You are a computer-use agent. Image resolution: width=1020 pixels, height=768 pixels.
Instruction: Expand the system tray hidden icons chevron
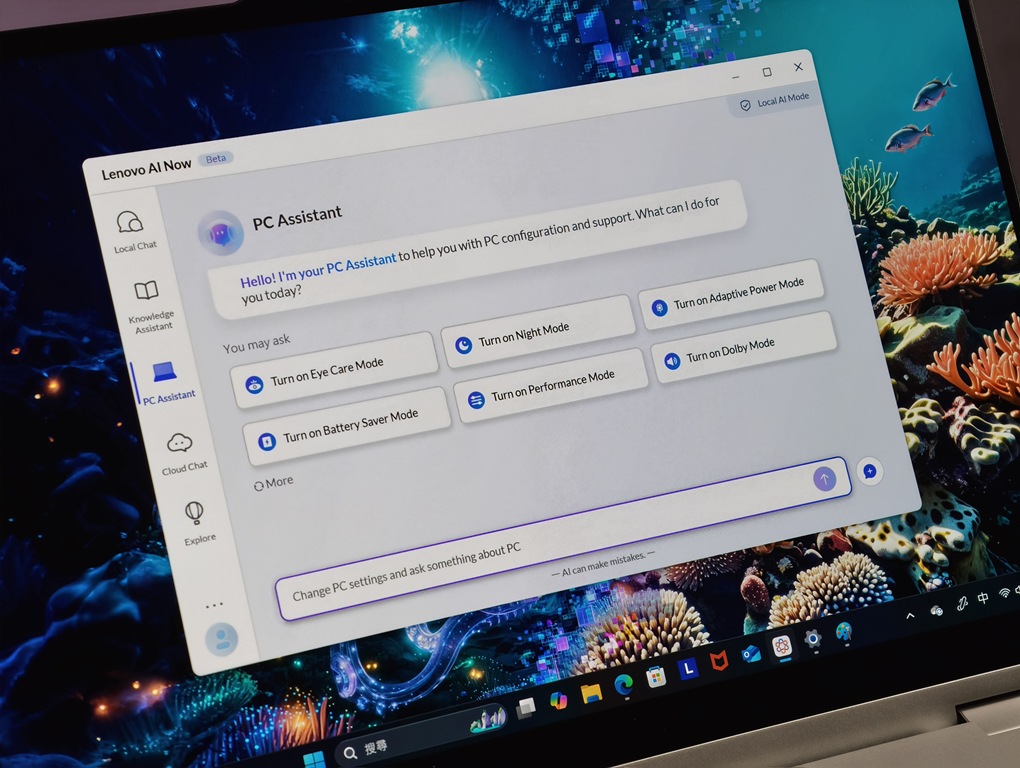click(910, 615)
